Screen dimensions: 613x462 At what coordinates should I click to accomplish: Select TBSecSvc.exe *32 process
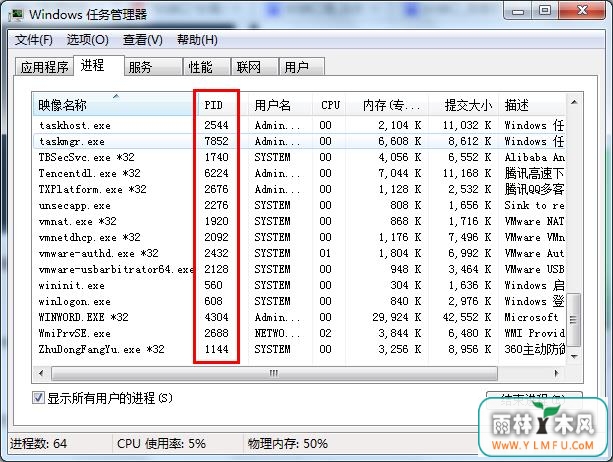point(299,157)
